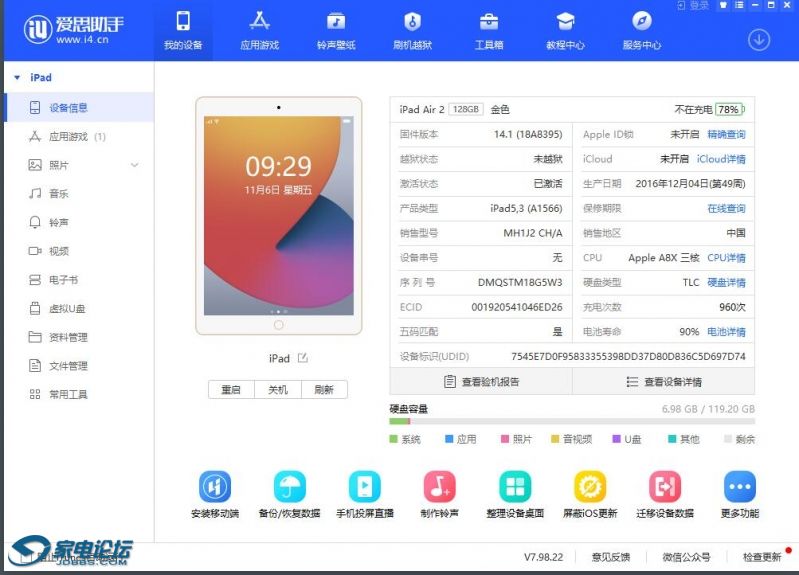The image size is (799, 575).
Task: Click the 登录 login link
Action: pos(693,5)
